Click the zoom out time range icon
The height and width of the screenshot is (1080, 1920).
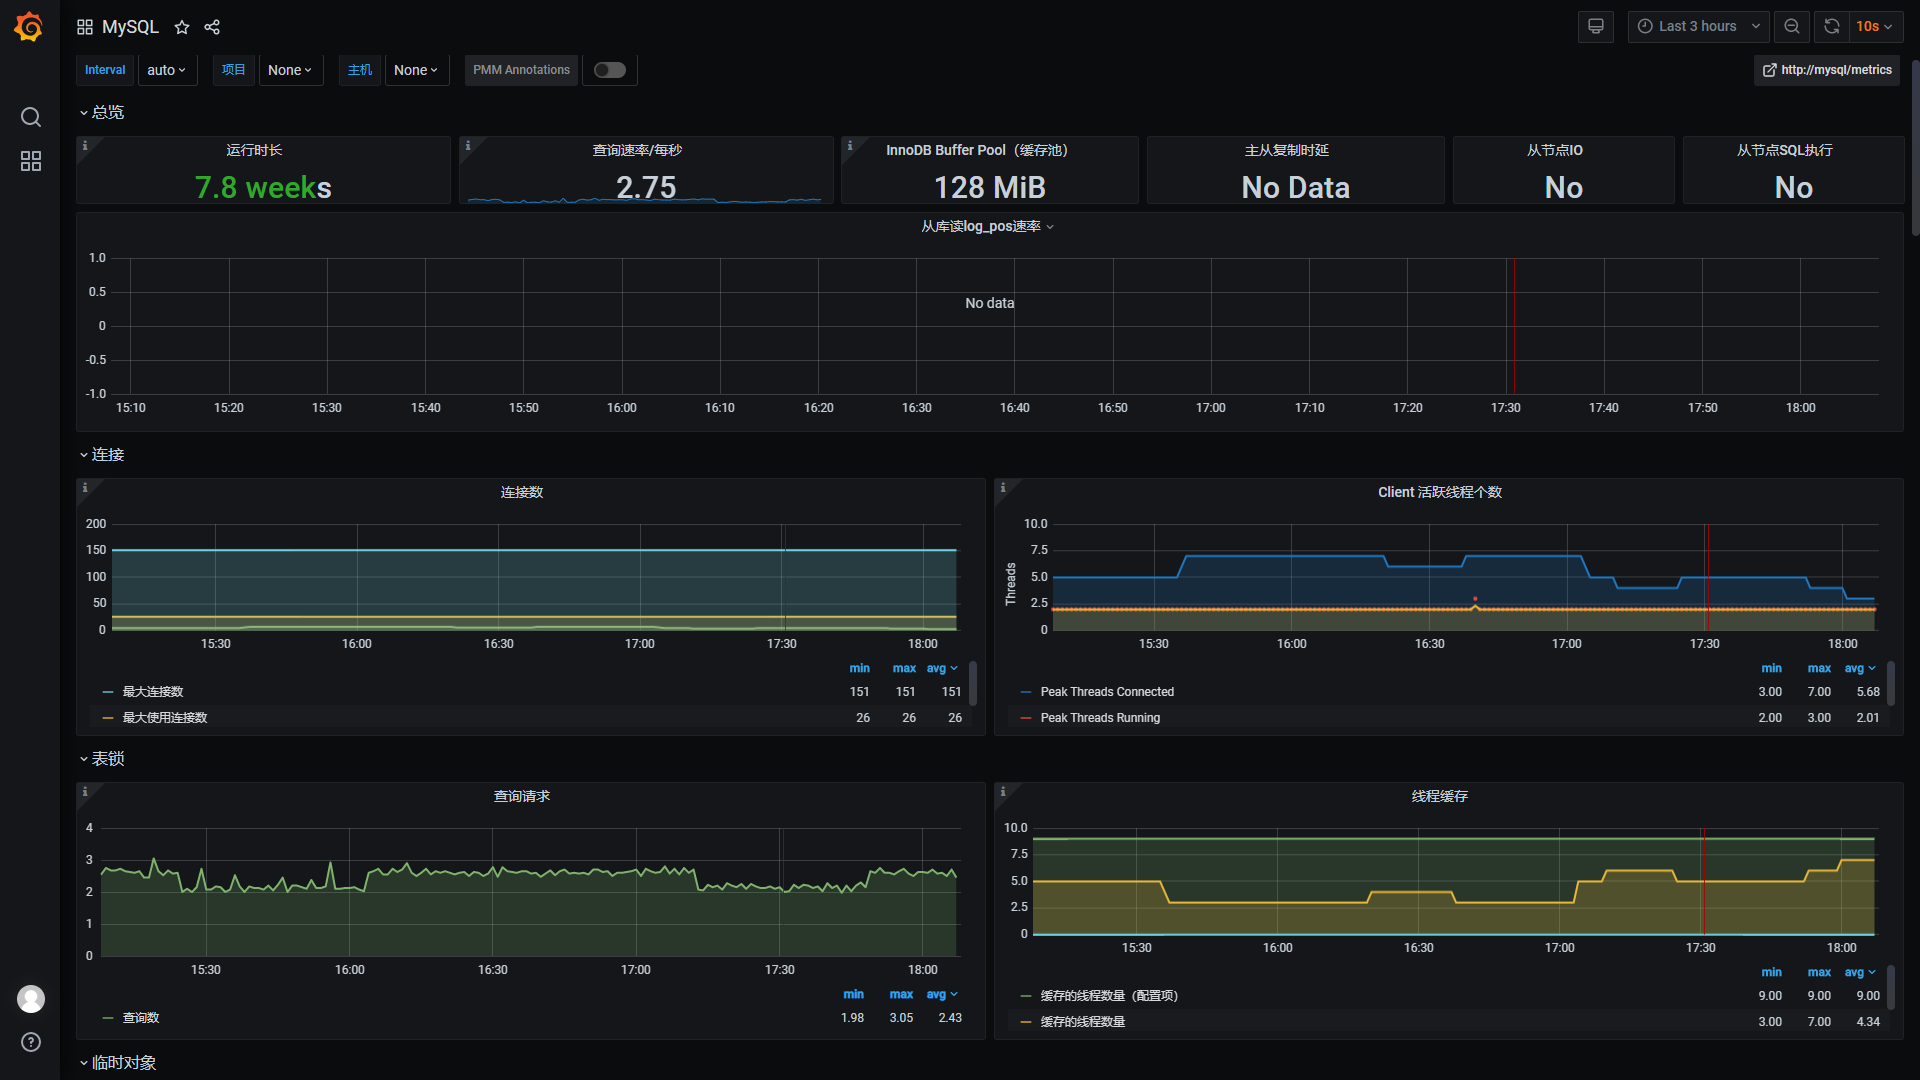coord(1792,27)
